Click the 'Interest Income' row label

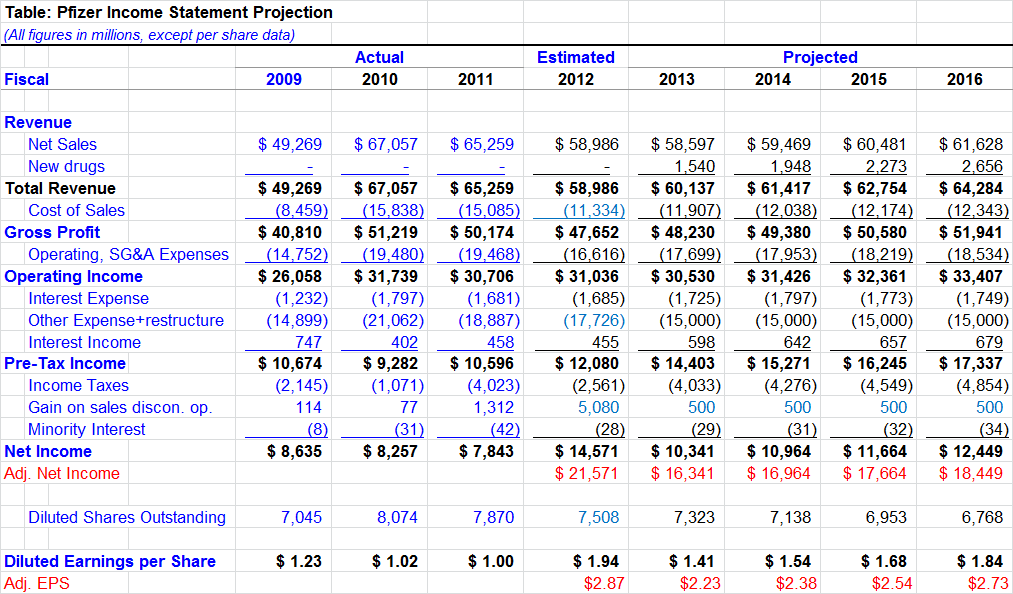tap(84, 342)
